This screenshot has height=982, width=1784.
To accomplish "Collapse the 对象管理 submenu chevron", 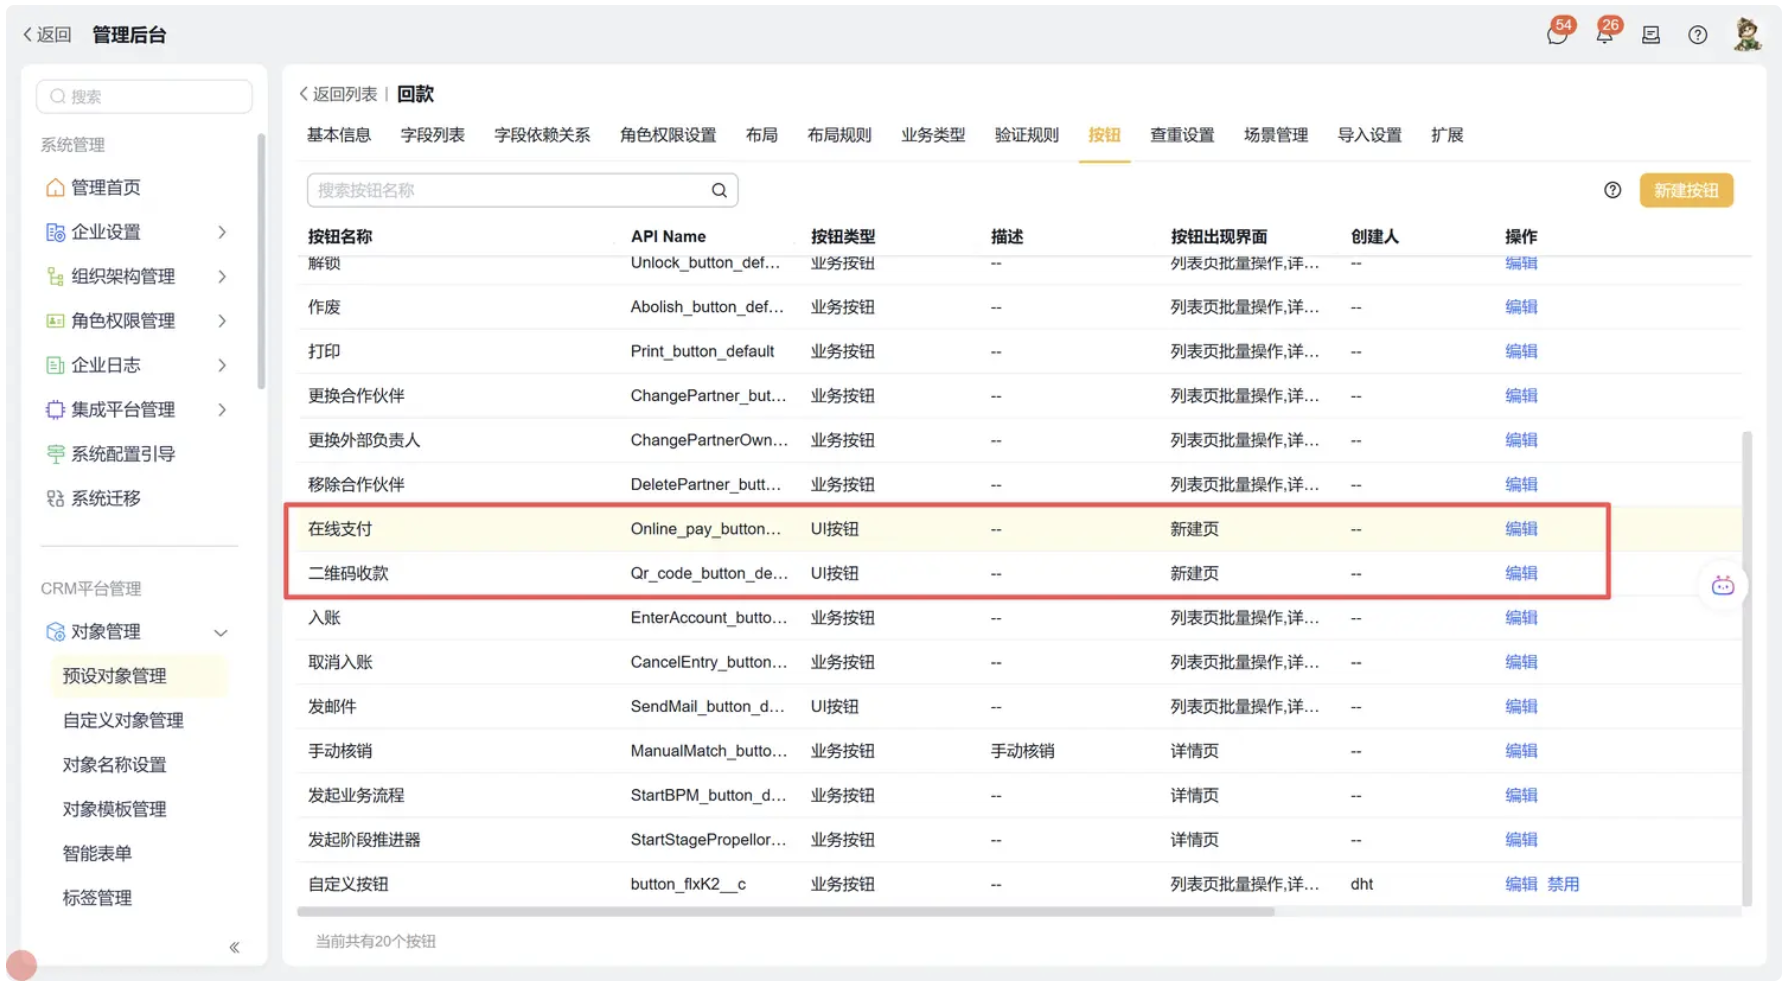I will 221,632.
